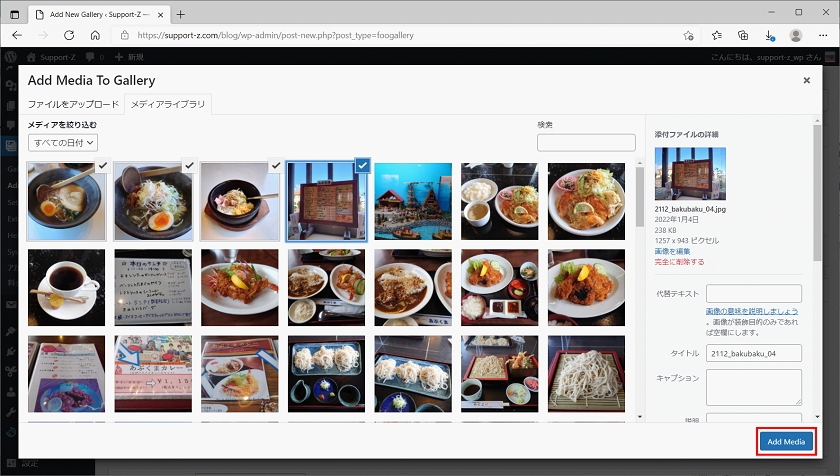The image size is (840, 476).
Task: Click the browser home icon
Action: coord(95,35)
